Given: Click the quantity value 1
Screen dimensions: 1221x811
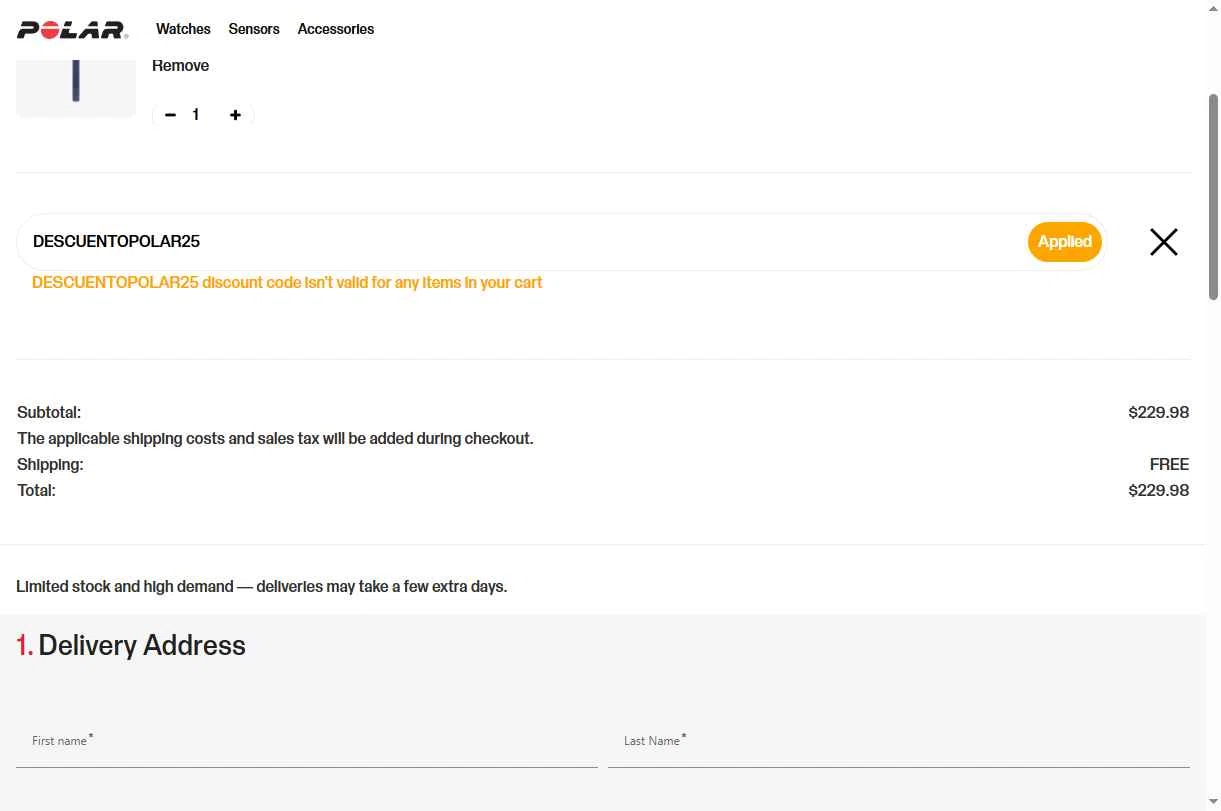Looking at the screenshot, I should [x=196, y=115].
